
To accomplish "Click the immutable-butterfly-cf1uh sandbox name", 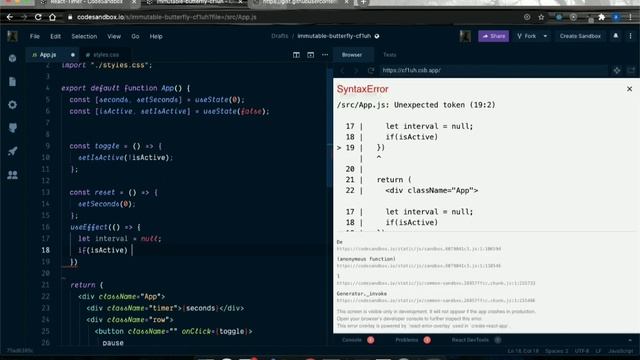I will click(x=334, y=36).
